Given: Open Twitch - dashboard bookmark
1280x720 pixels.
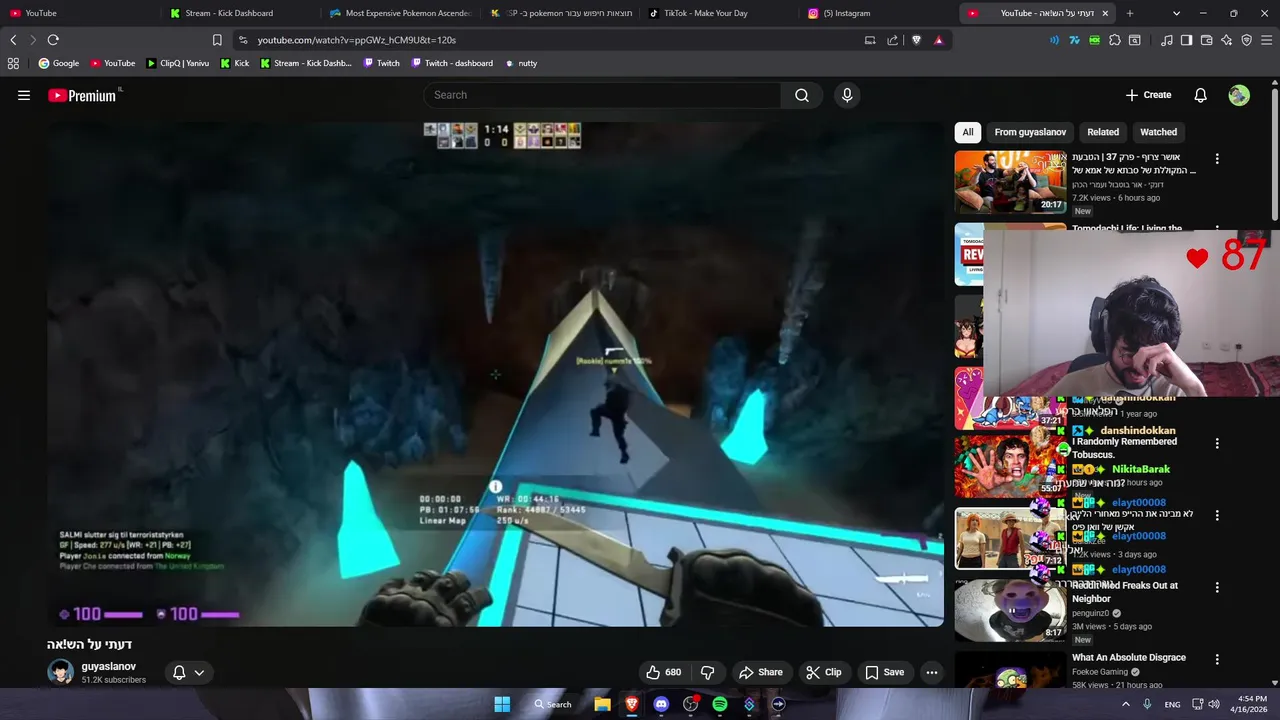Looking at the screenshot, I should (452, 63).
